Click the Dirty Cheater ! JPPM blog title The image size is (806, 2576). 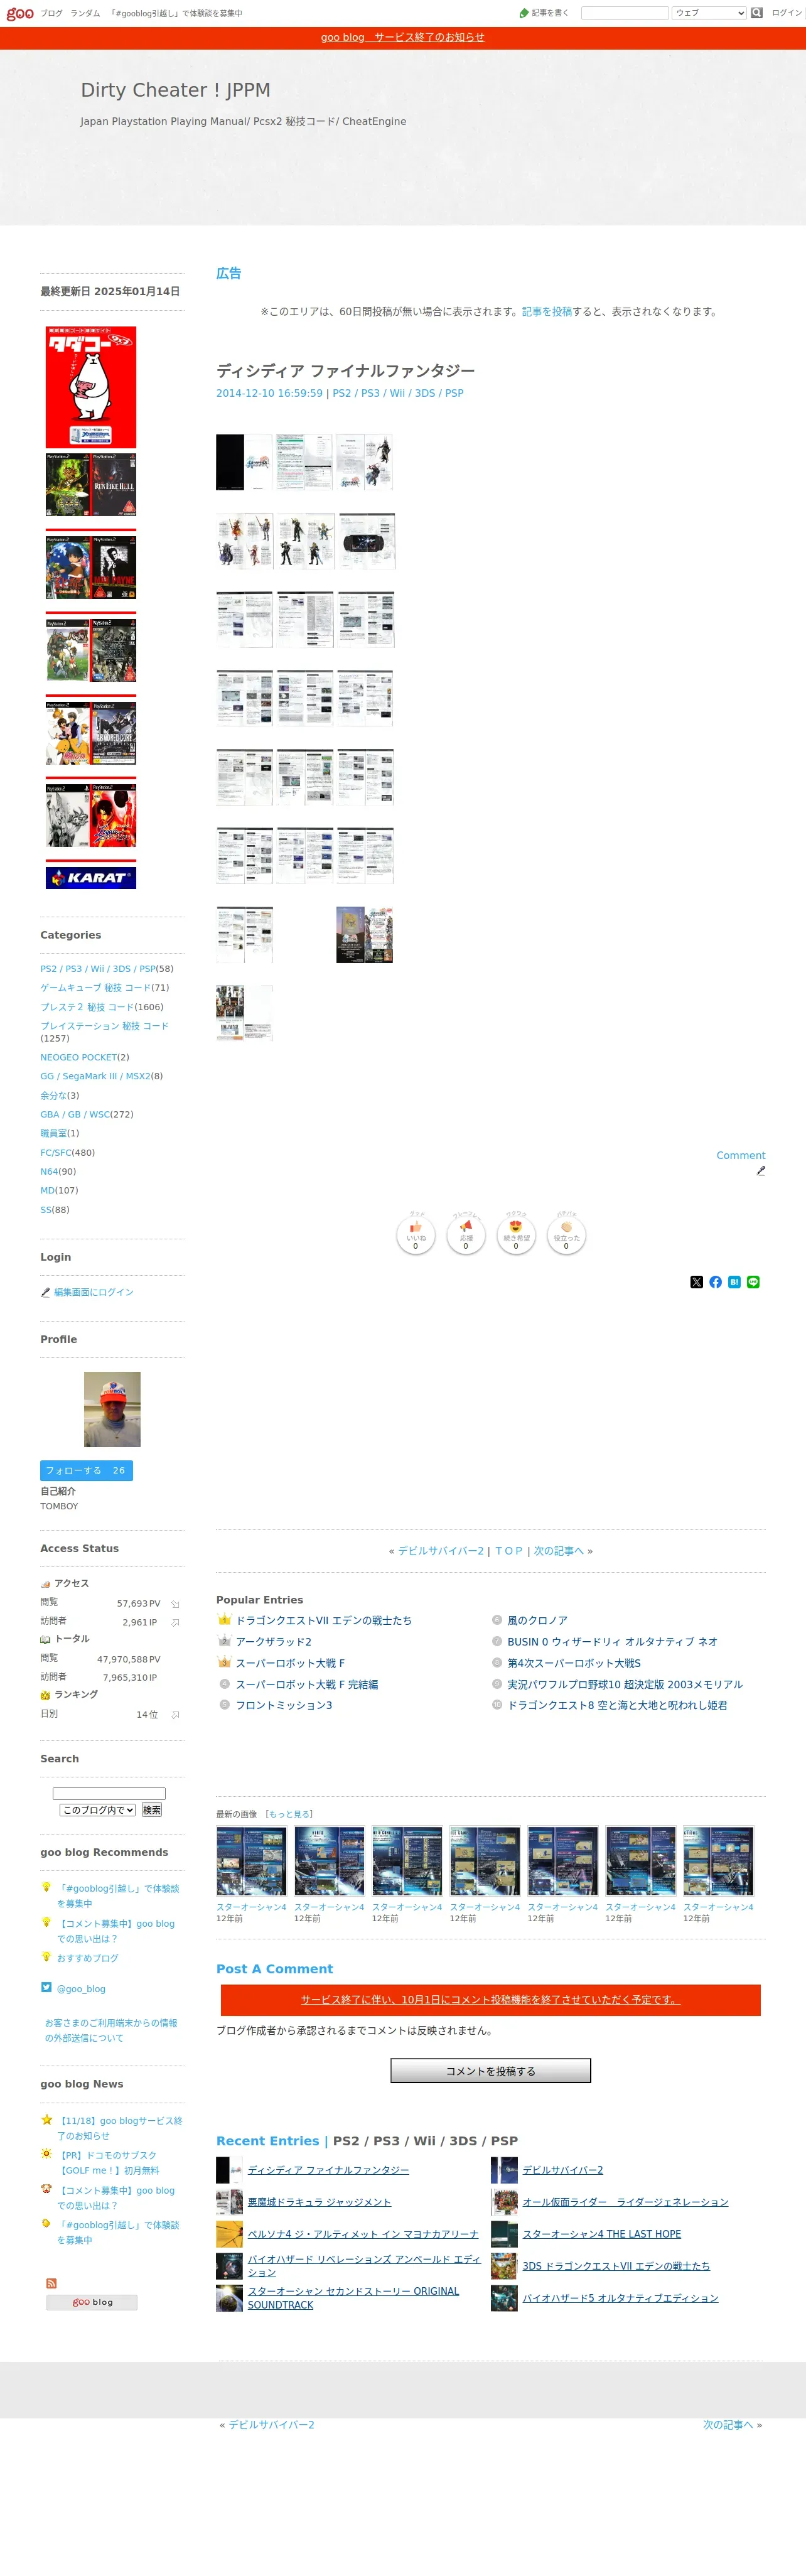pyautogui.click(x=175, y=90)
